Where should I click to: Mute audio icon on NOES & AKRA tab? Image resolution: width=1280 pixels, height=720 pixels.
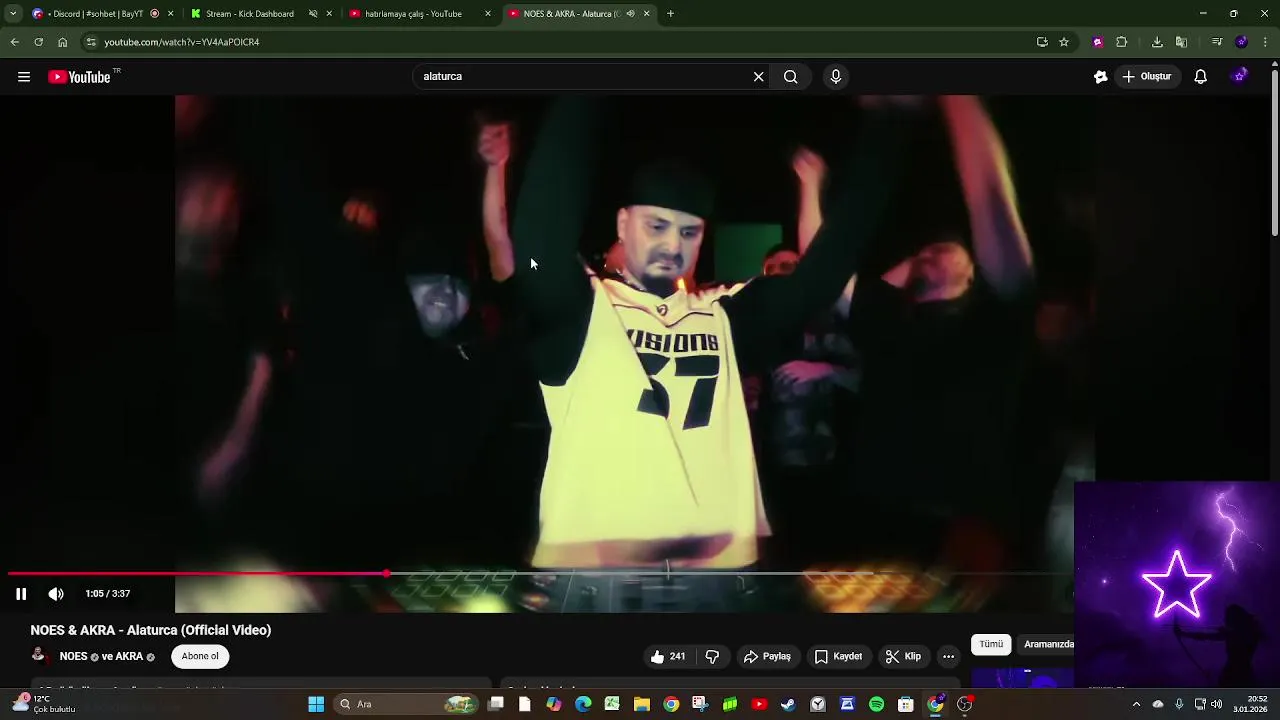coord(630,14)
